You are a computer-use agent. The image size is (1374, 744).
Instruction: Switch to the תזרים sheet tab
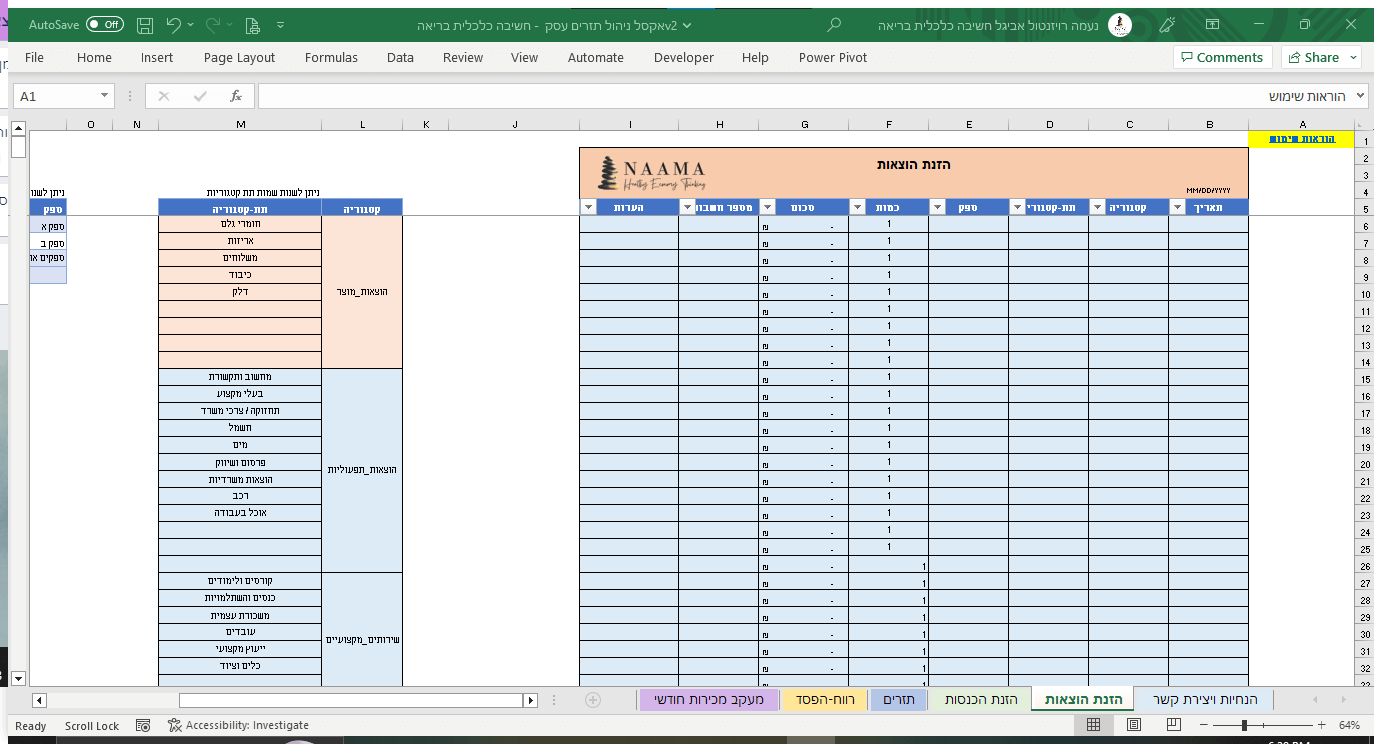[x=899, y=700]
